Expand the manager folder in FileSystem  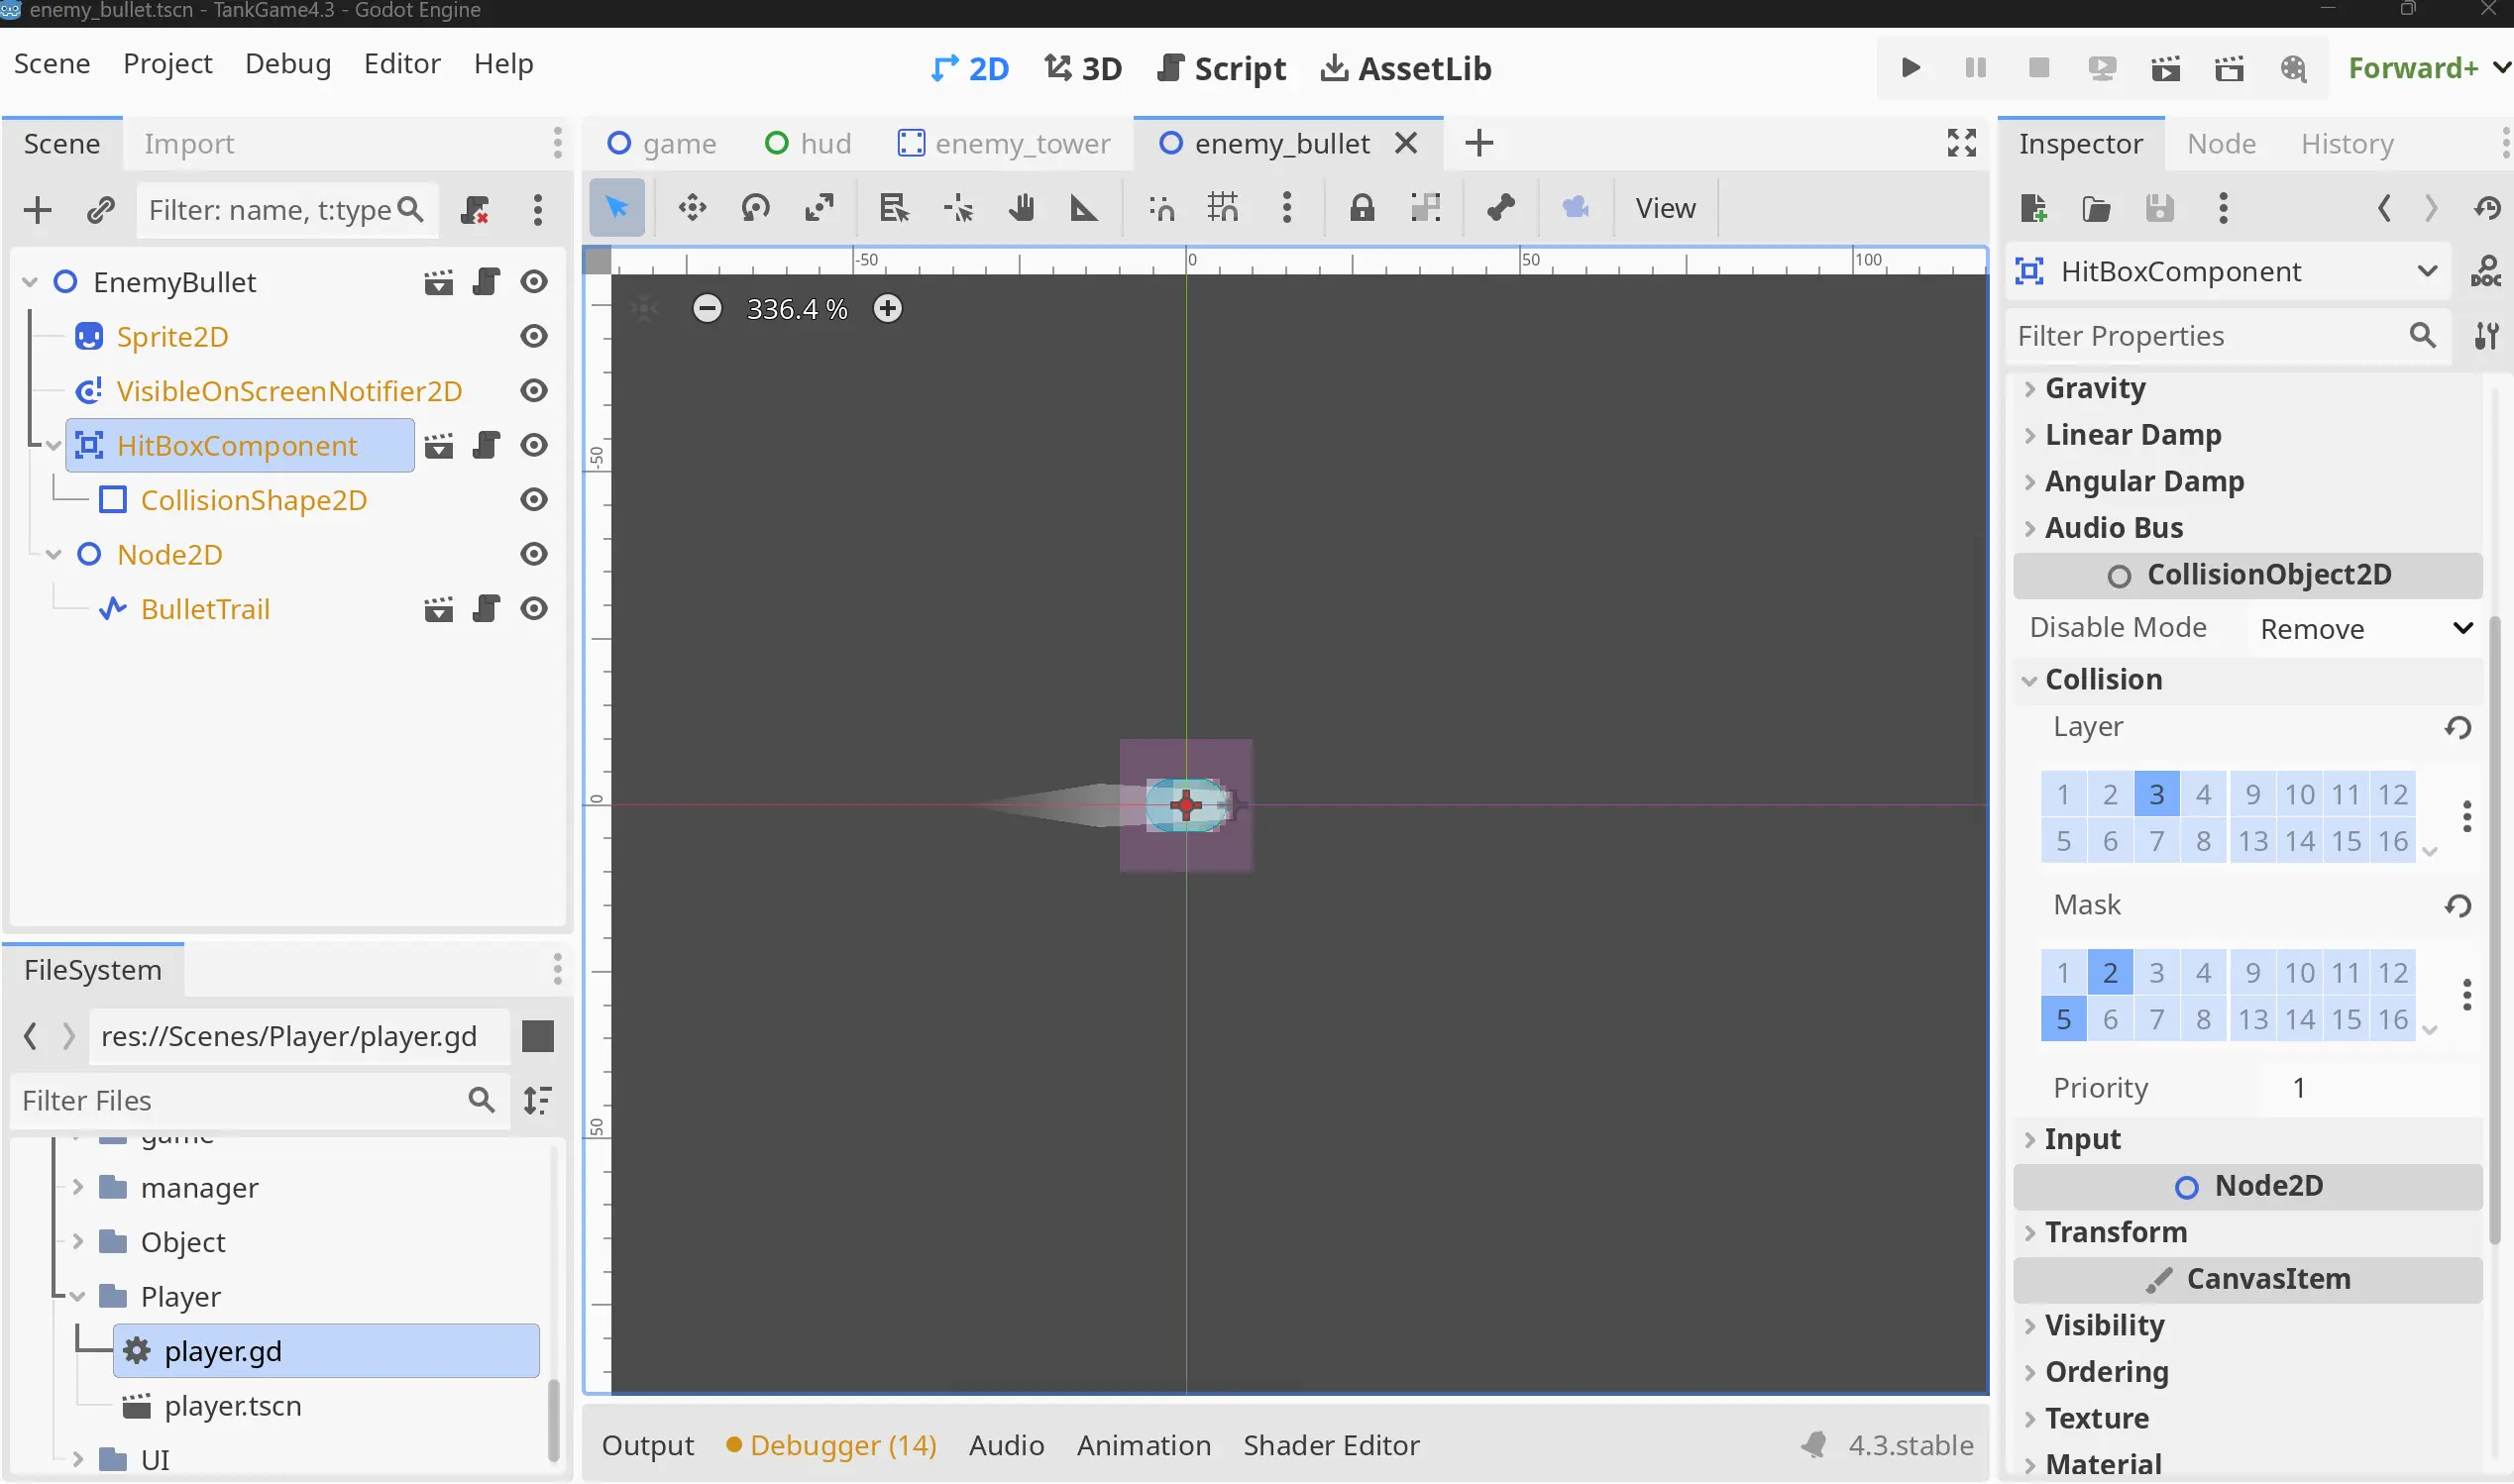click(x=78, y=1187)
